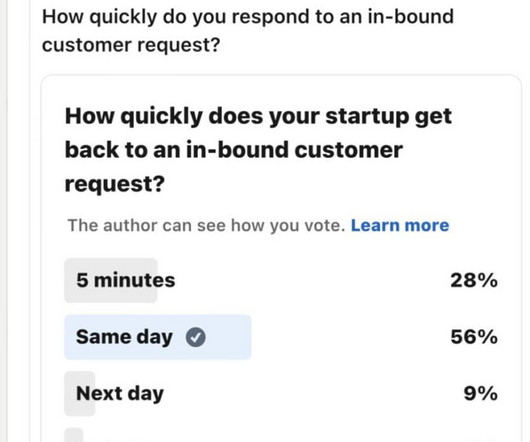
Task: Click the 'request?' line of poll heading
Action: [x=115, y=184]
